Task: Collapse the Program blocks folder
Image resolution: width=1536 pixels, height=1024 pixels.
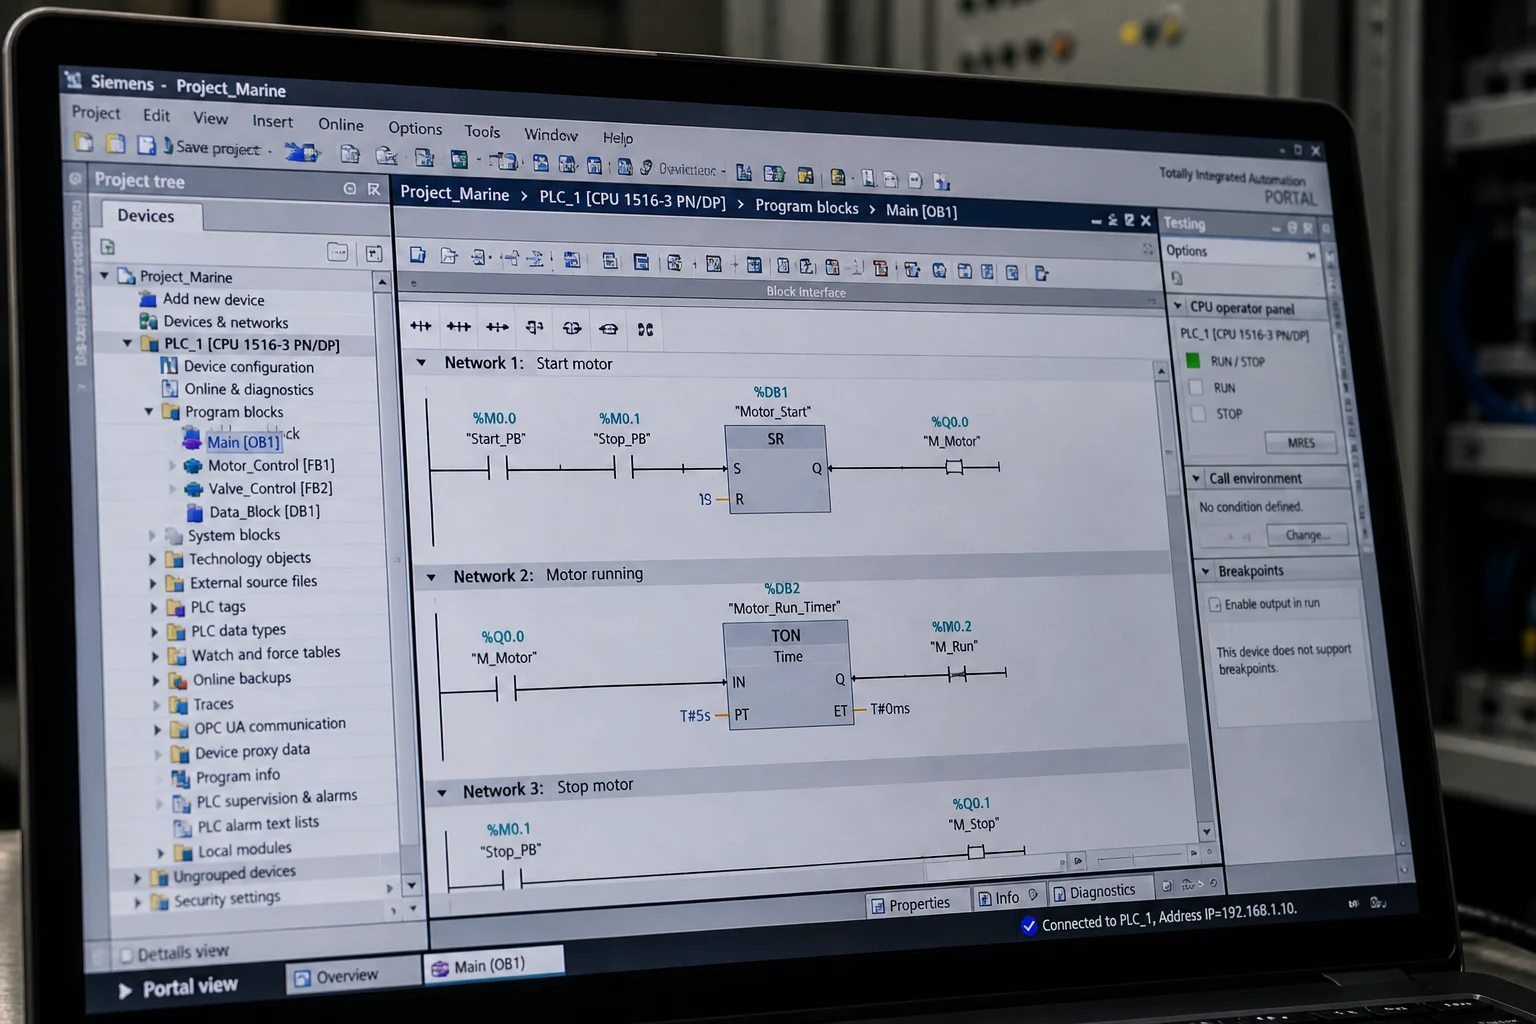Action: pyautogui.click(x=148, y=411)
